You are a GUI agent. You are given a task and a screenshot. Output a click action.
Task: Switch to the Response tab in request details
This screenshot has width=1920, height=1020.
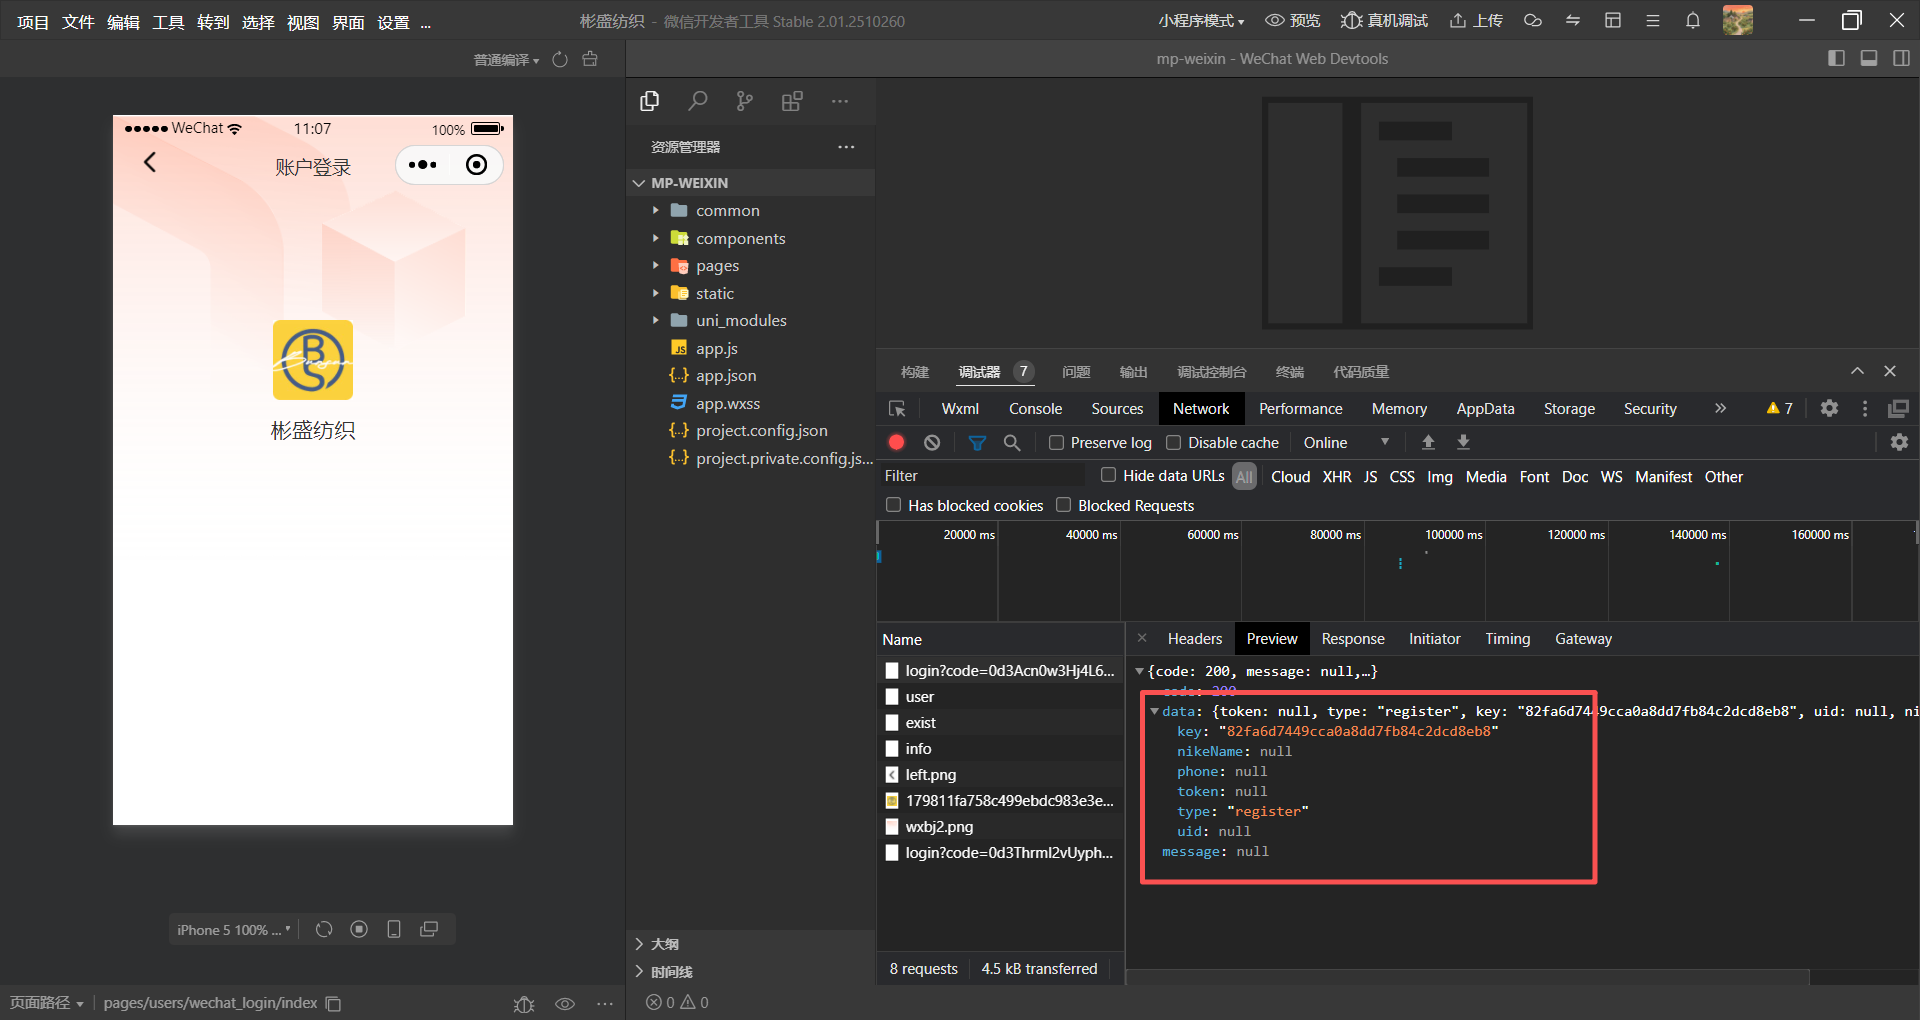pos(1352,639)
